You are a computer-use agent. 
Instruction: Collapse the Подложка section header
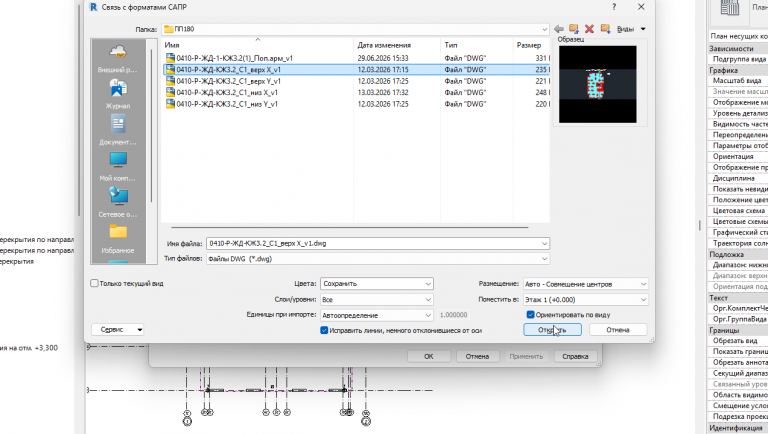pos(738,254)
